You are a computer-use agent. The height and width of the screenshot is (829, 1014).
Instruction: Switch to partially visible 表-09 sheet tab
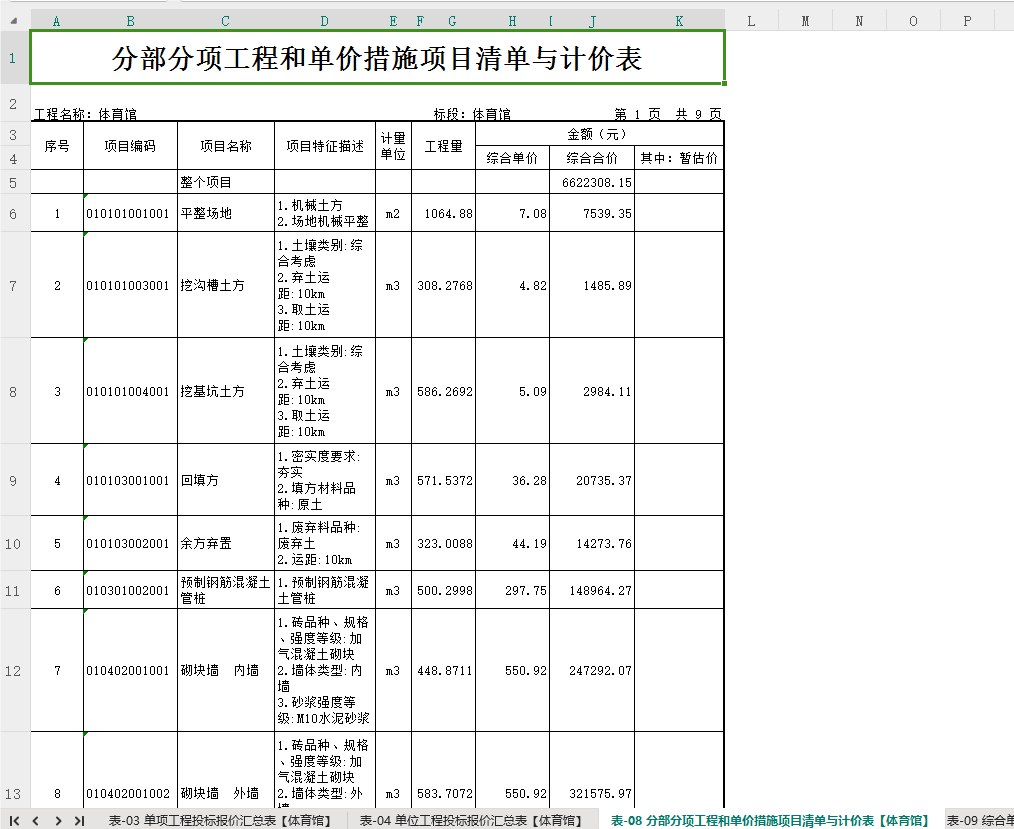tap(980, 821)
